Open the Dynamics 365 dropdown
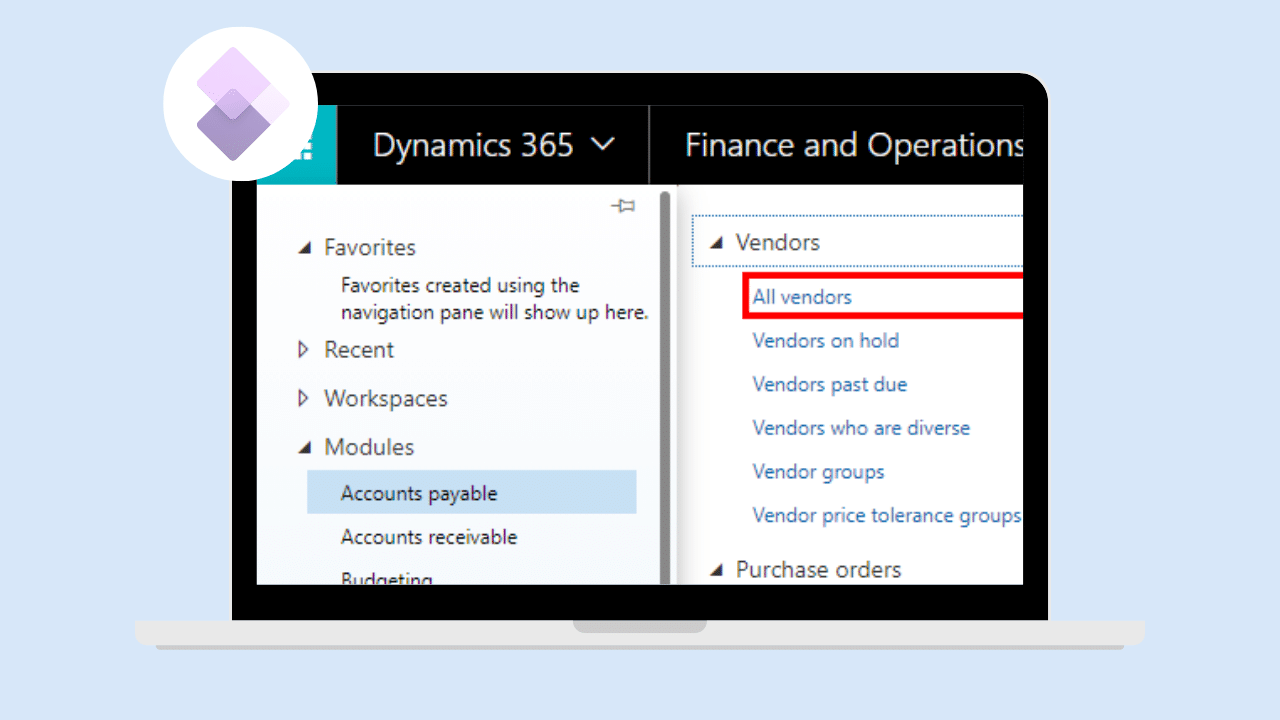 click(493, 146)
